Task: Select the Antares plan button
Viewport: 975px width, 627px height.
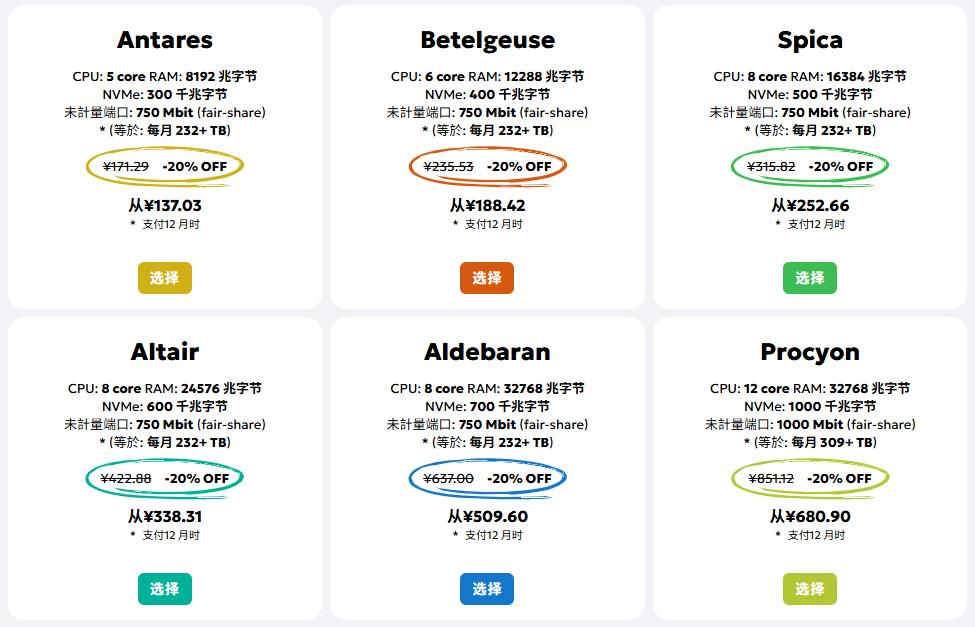Action: point(164,278)
